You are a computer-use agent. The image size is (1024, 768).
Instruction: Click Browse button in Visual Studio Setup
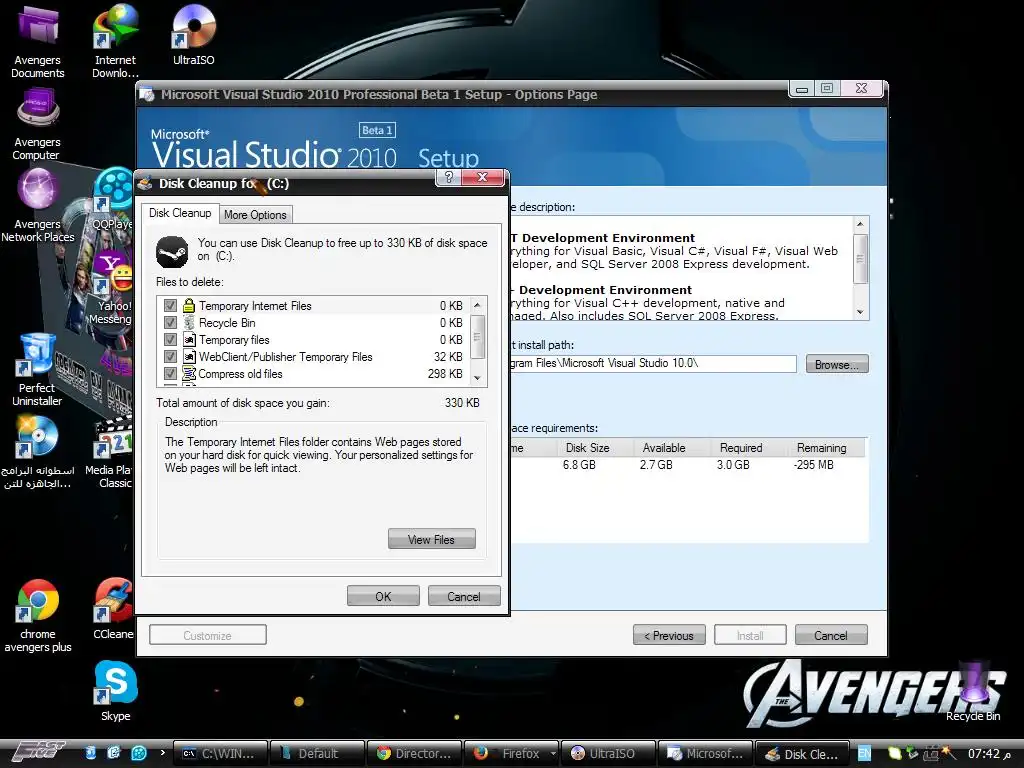(x=837, y=364)
